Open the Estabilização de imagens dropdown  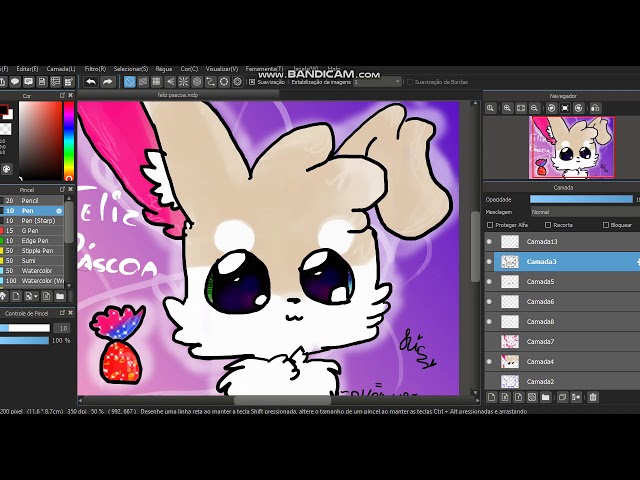(x=378, y=82)
